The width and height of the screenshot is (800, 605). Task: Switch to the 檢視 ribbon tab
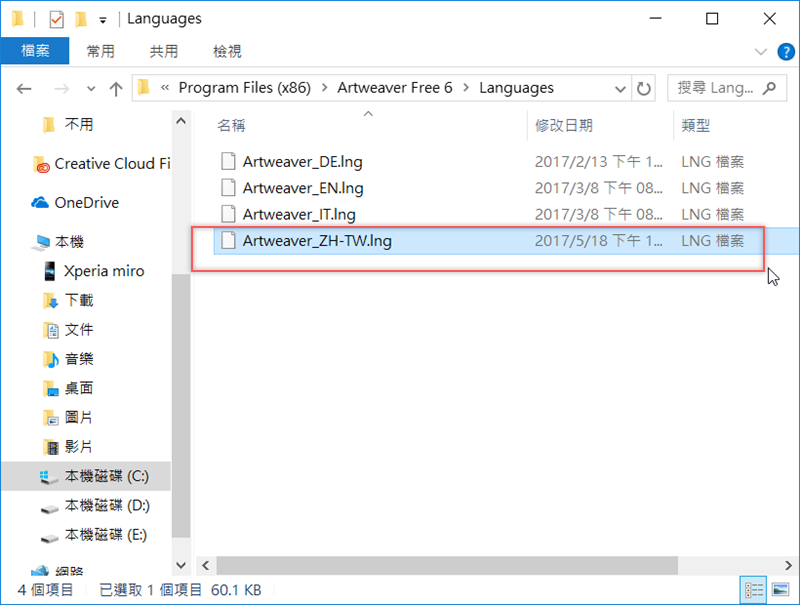click(x=227, y=51)
